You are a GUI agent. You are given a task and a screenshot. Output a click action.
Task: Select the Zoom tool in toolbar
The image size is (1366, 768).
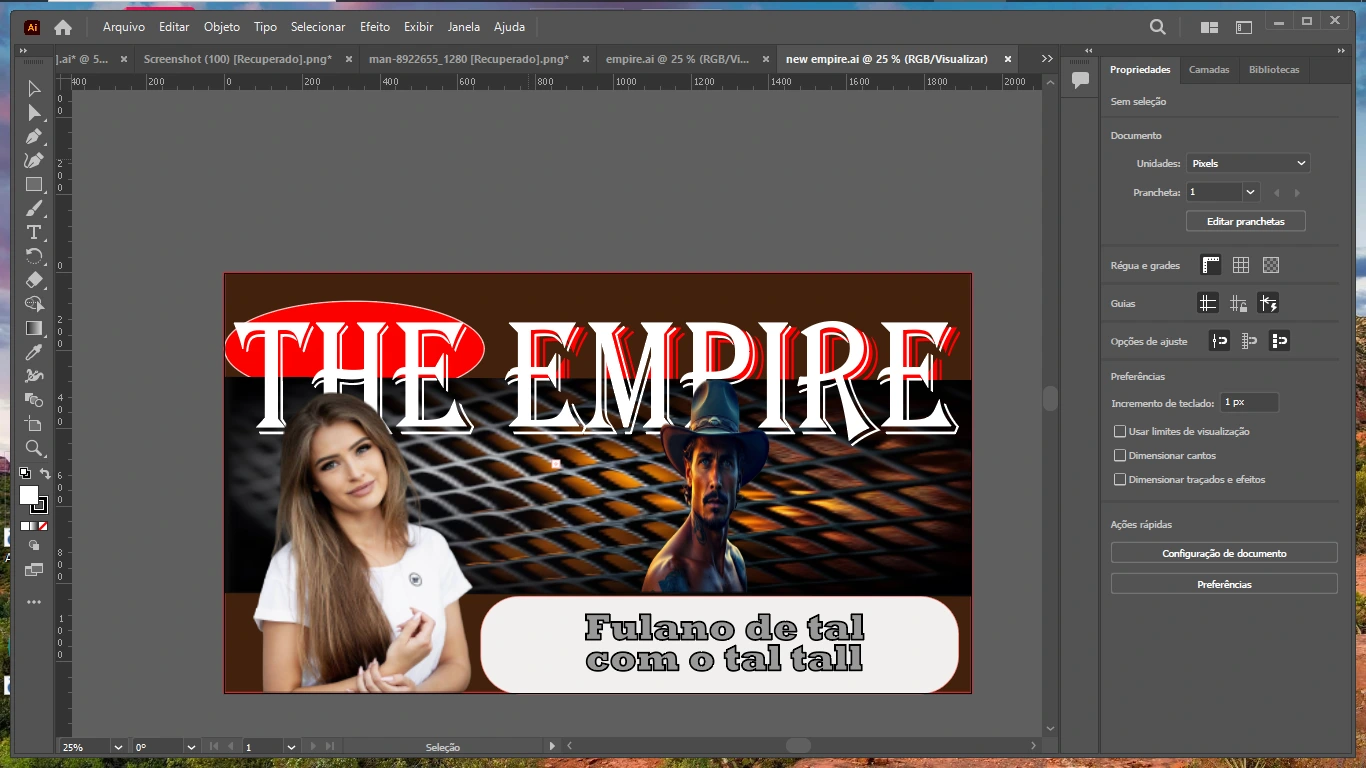[x=34, y=448]
